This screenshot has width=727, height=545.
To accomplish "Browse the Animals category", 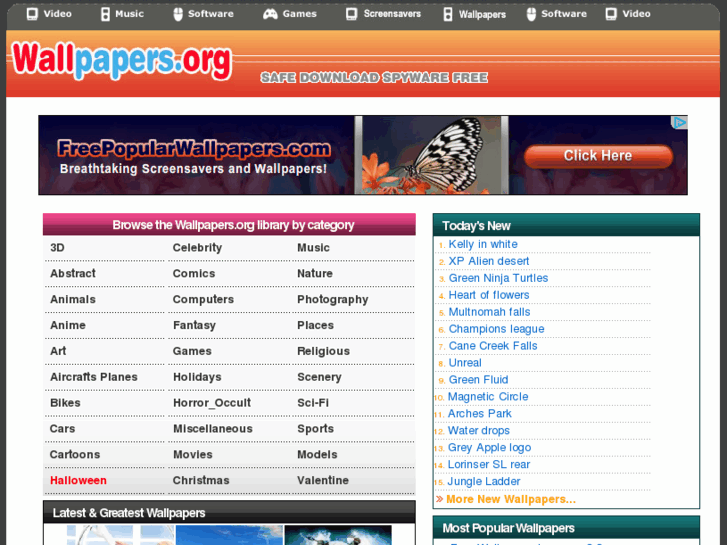I will 73,300.
